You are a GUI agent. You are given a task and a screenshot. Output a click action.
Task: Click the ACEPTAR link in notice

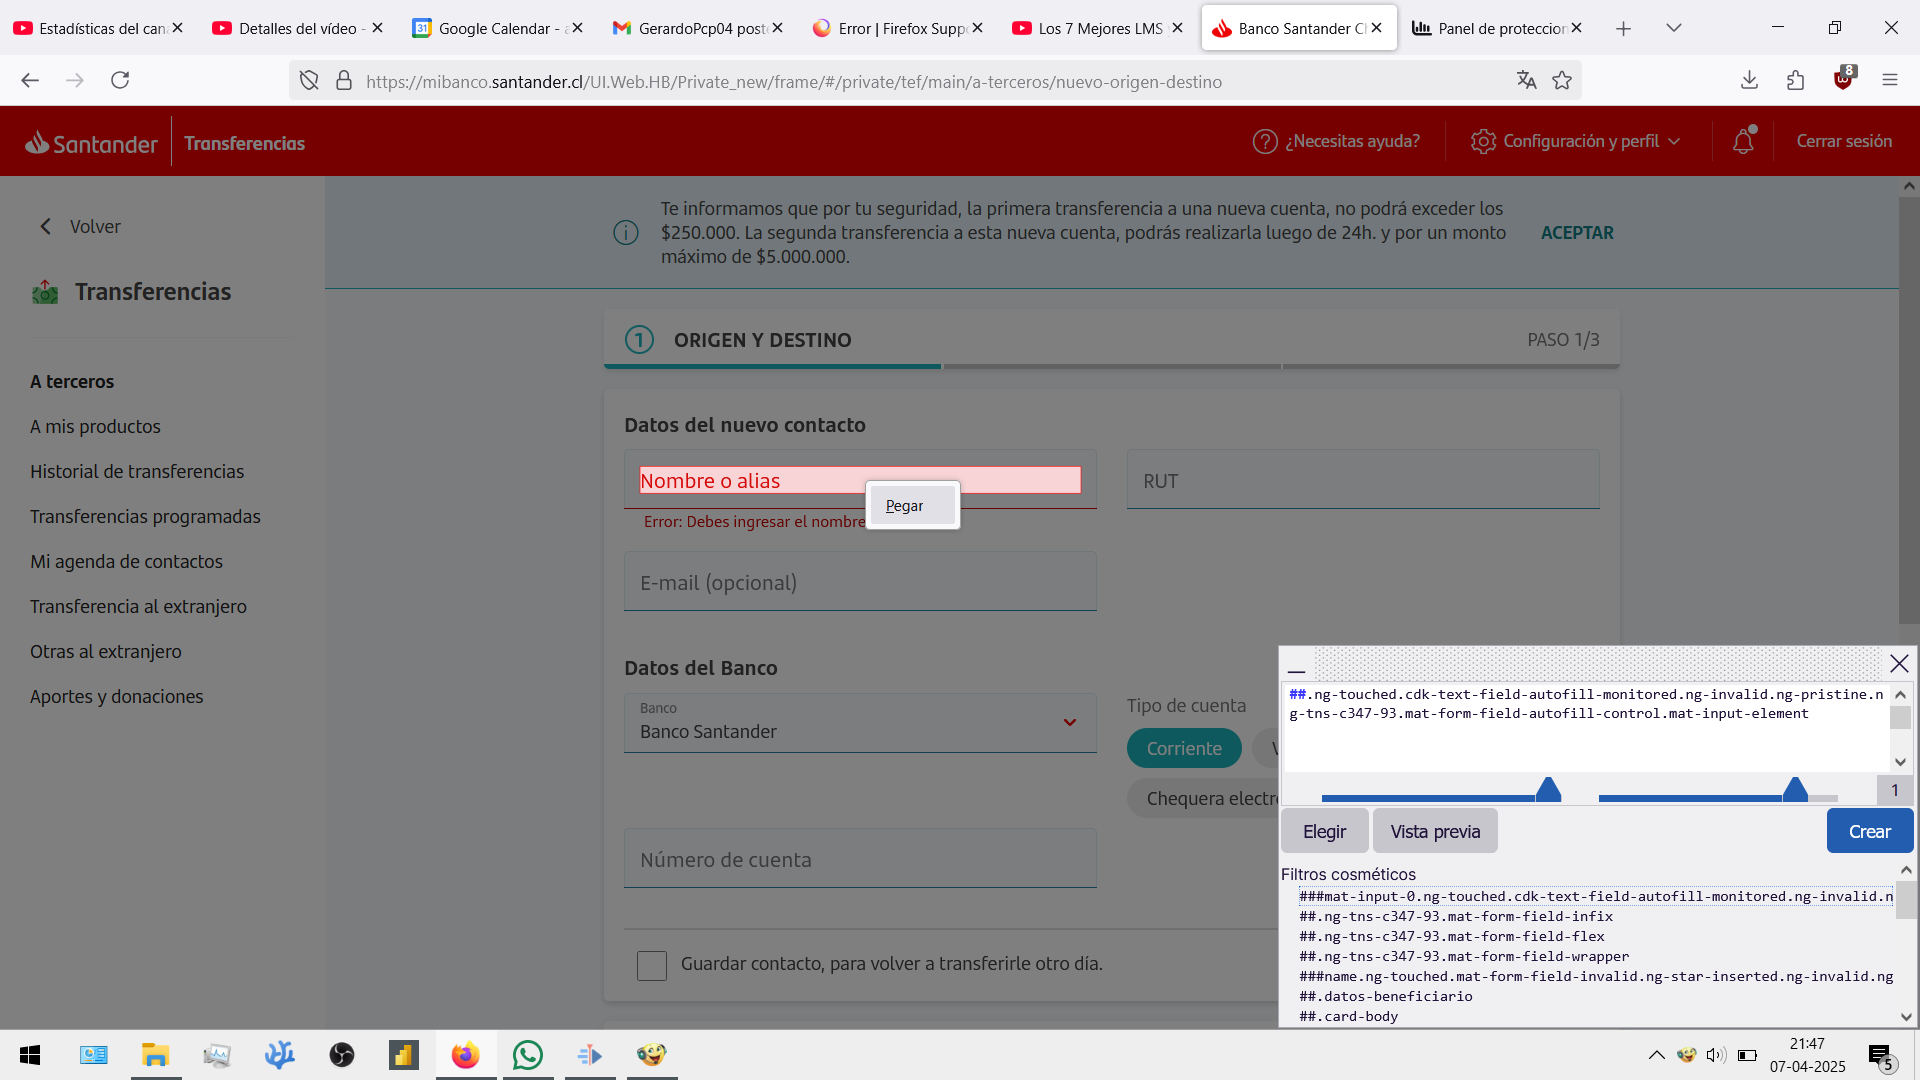pos(1577,233)
